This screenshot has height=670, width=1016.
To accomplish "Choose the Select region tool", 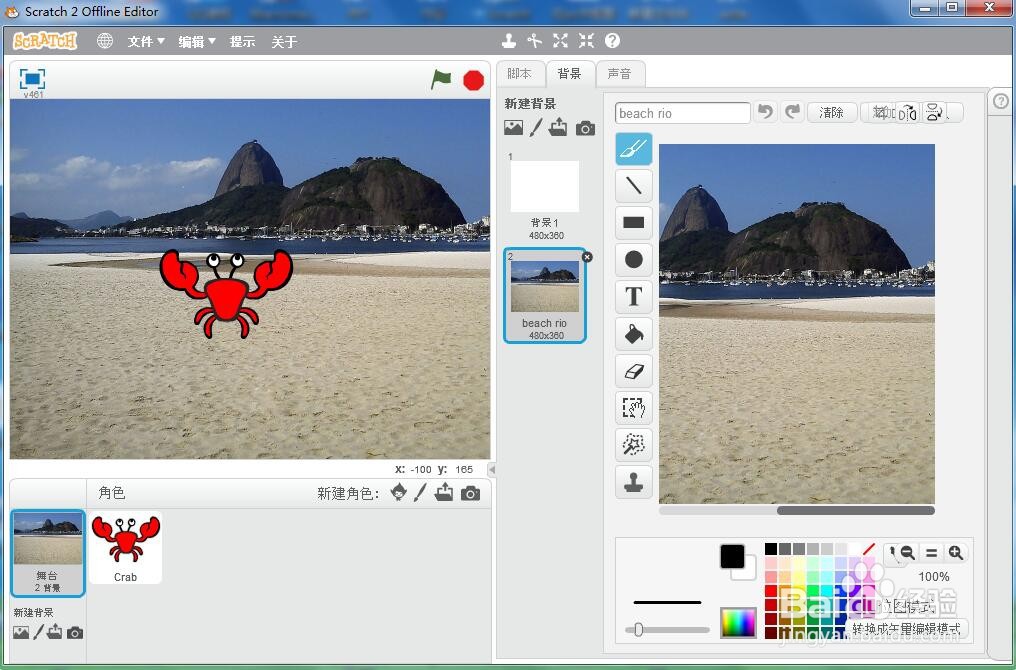I will point(633,408).
